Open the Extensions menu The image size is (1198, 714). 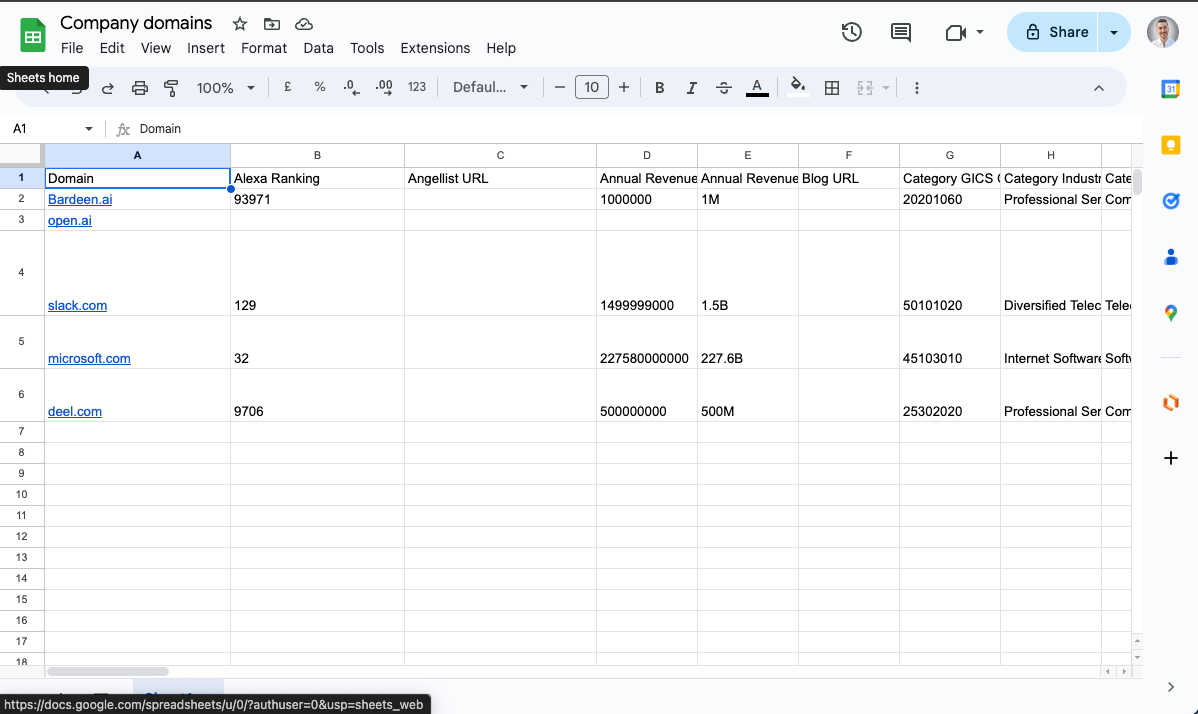point(435,48)
